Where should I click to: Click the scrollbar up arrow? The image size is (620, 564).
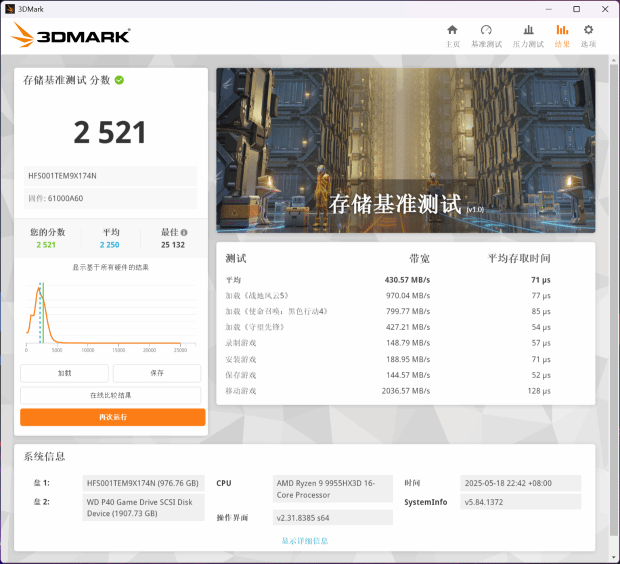click(x=614, y=61)
